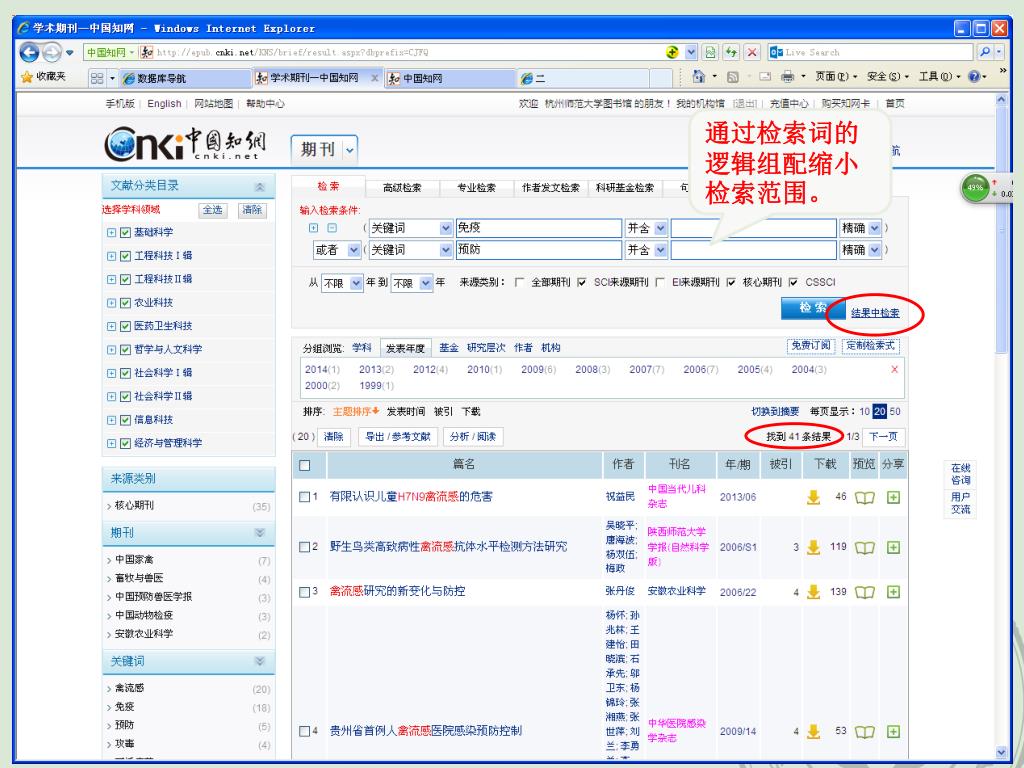
Task: Click the browser Back arrow button
Action: coord(29,52)
